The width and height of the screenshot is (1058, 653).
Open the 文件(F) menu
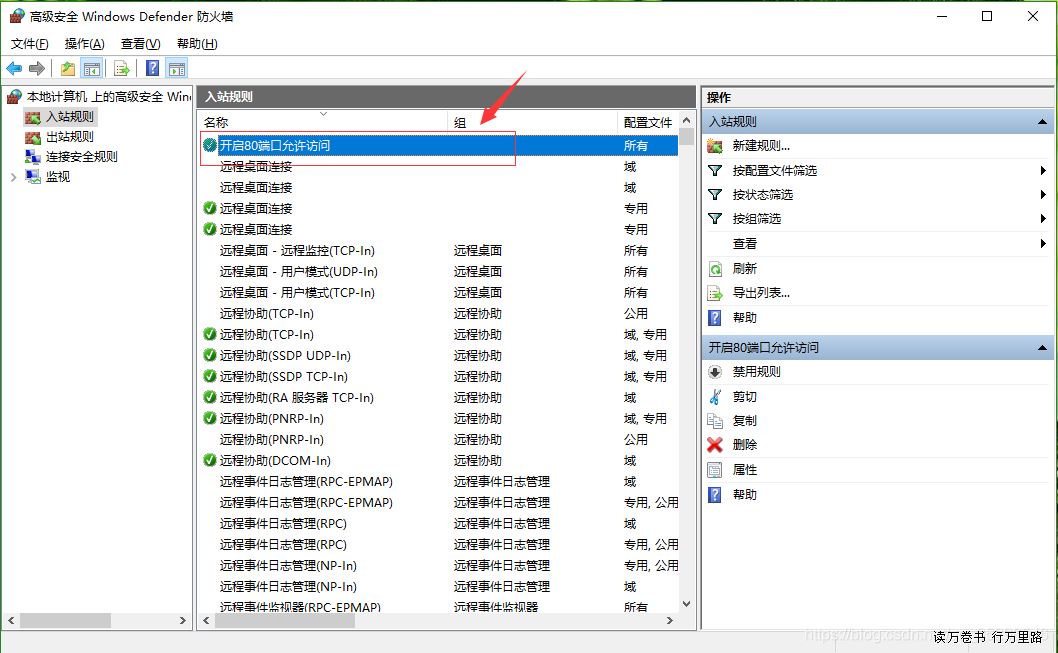coord(30,44)
